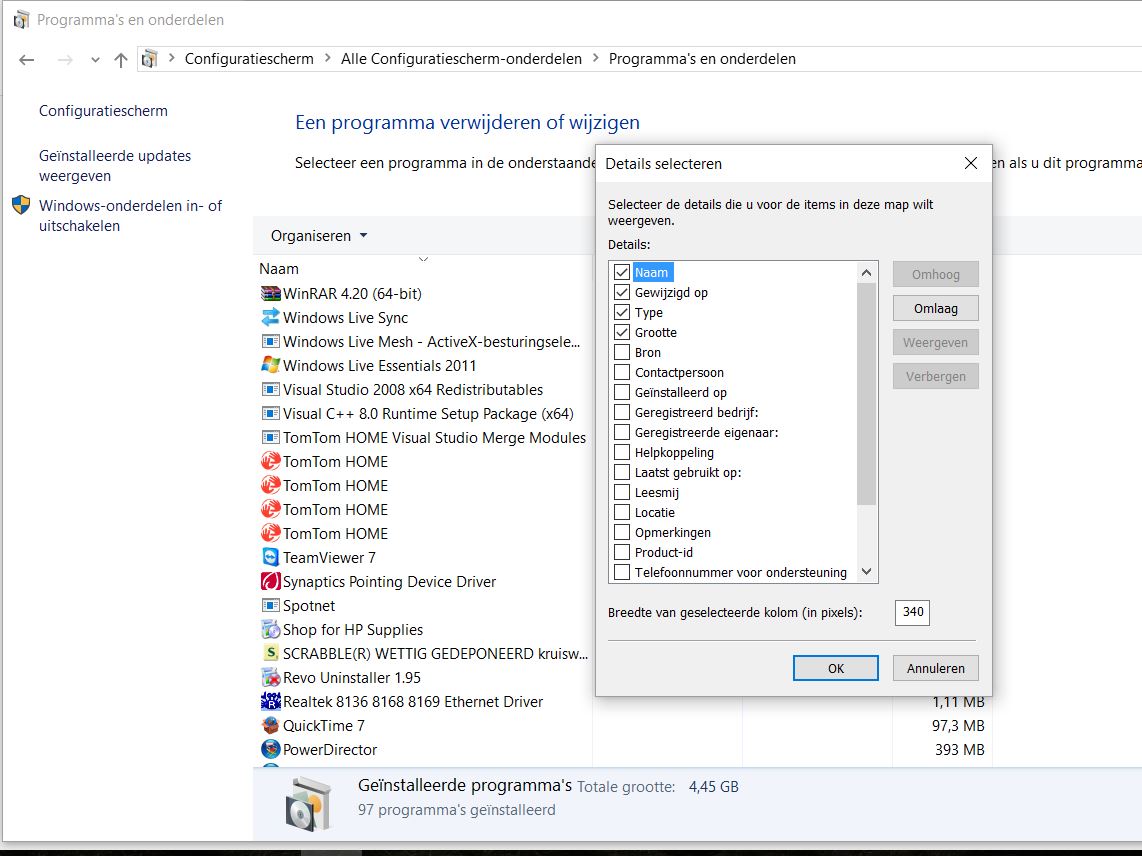Viewport: 1142px width, 856px height.
Task: Check the Locatie detail checkbox
Action: click(x=622, y=512)
